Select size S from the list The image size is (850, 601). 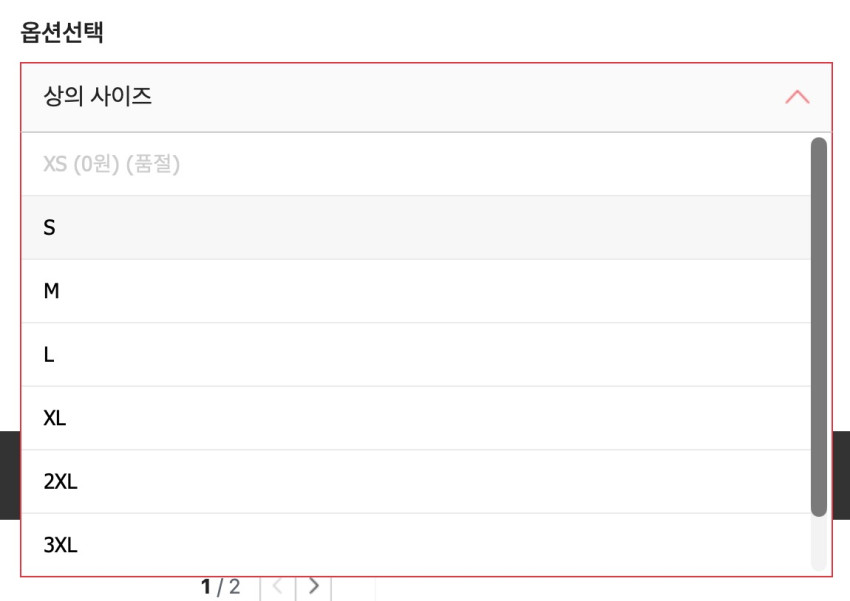tap(415, 228)
